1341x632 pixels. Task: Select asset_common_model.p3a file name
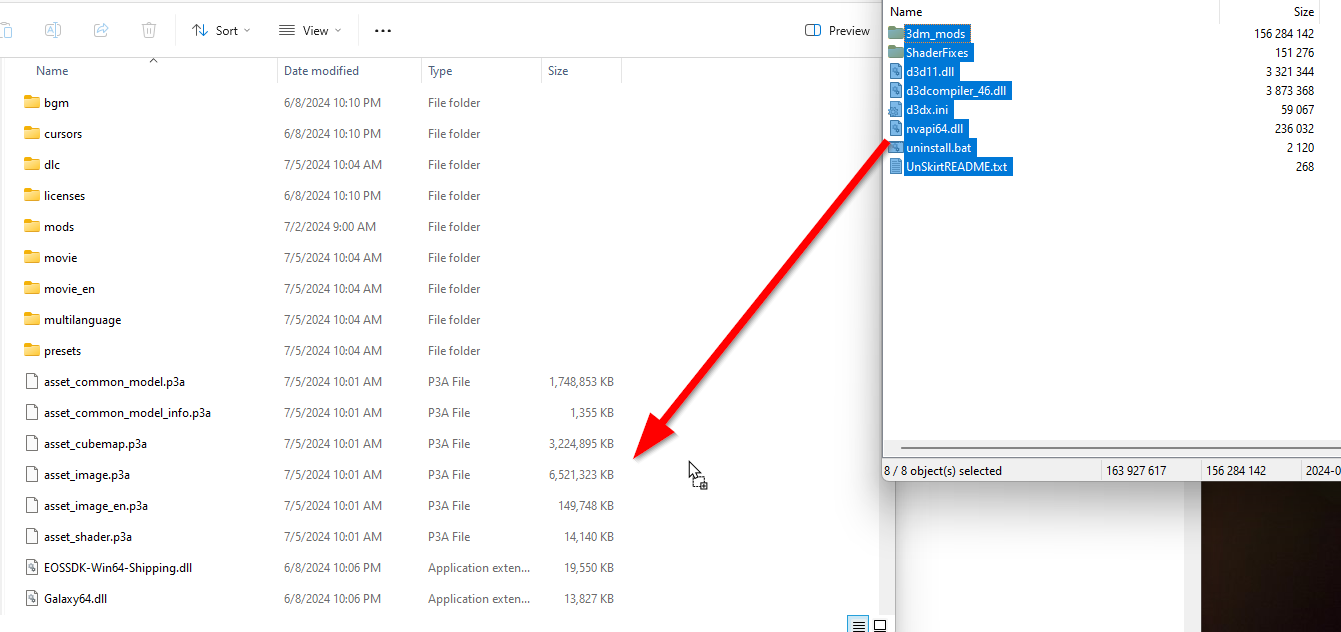tap(115, 382)
